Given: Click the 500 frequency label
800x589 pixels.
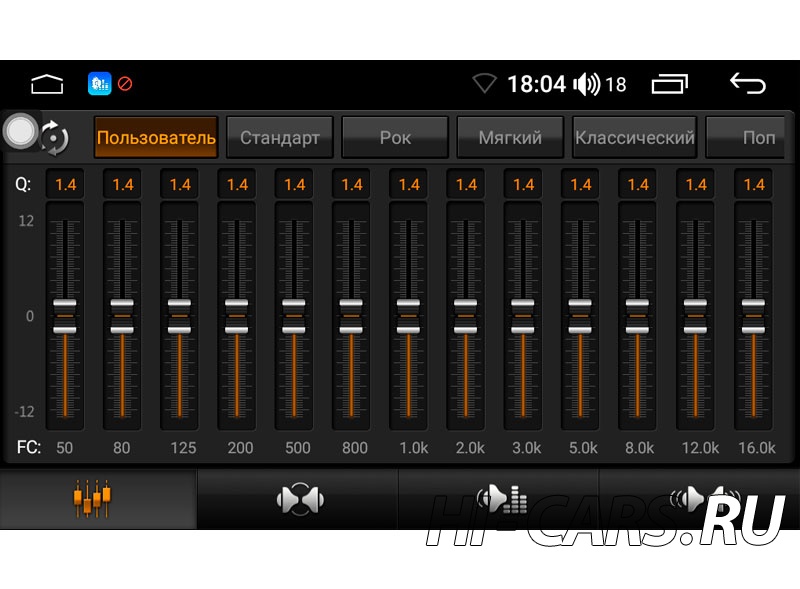Looking at the screenshot, I should 297,448.
